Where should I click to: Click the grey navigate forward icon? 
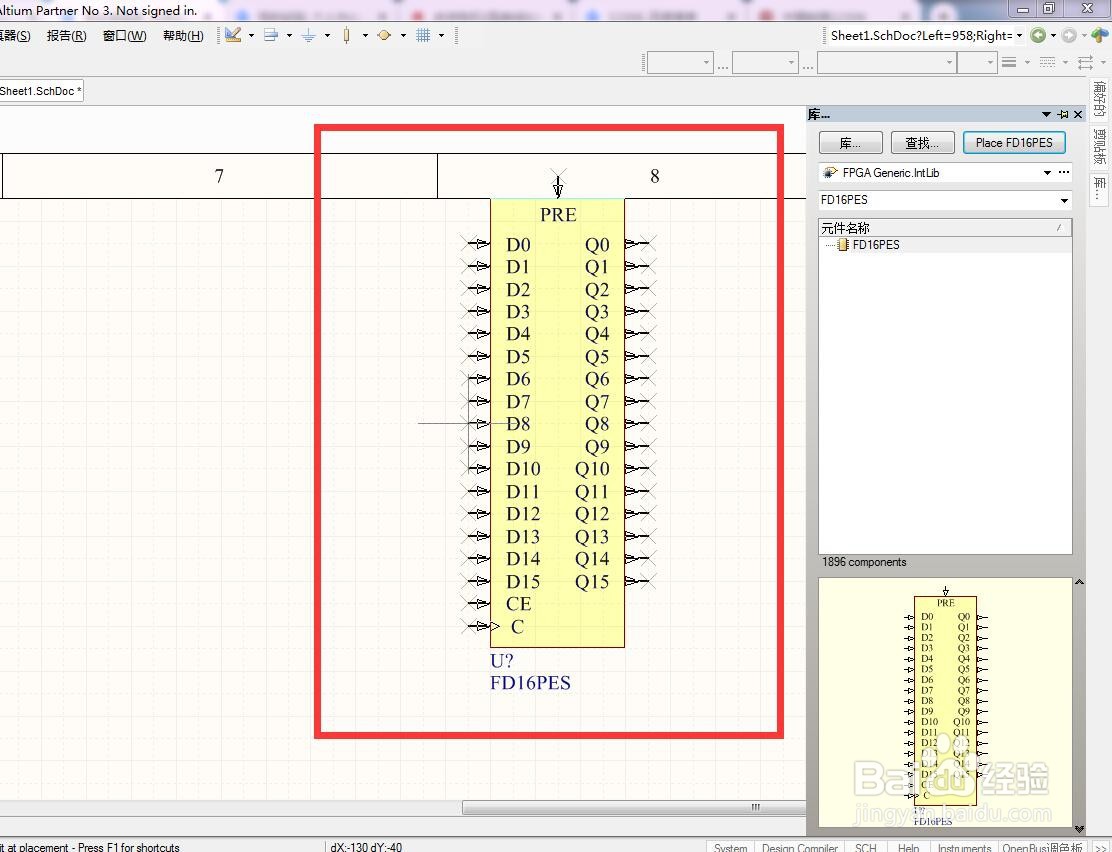point(1069,35)
